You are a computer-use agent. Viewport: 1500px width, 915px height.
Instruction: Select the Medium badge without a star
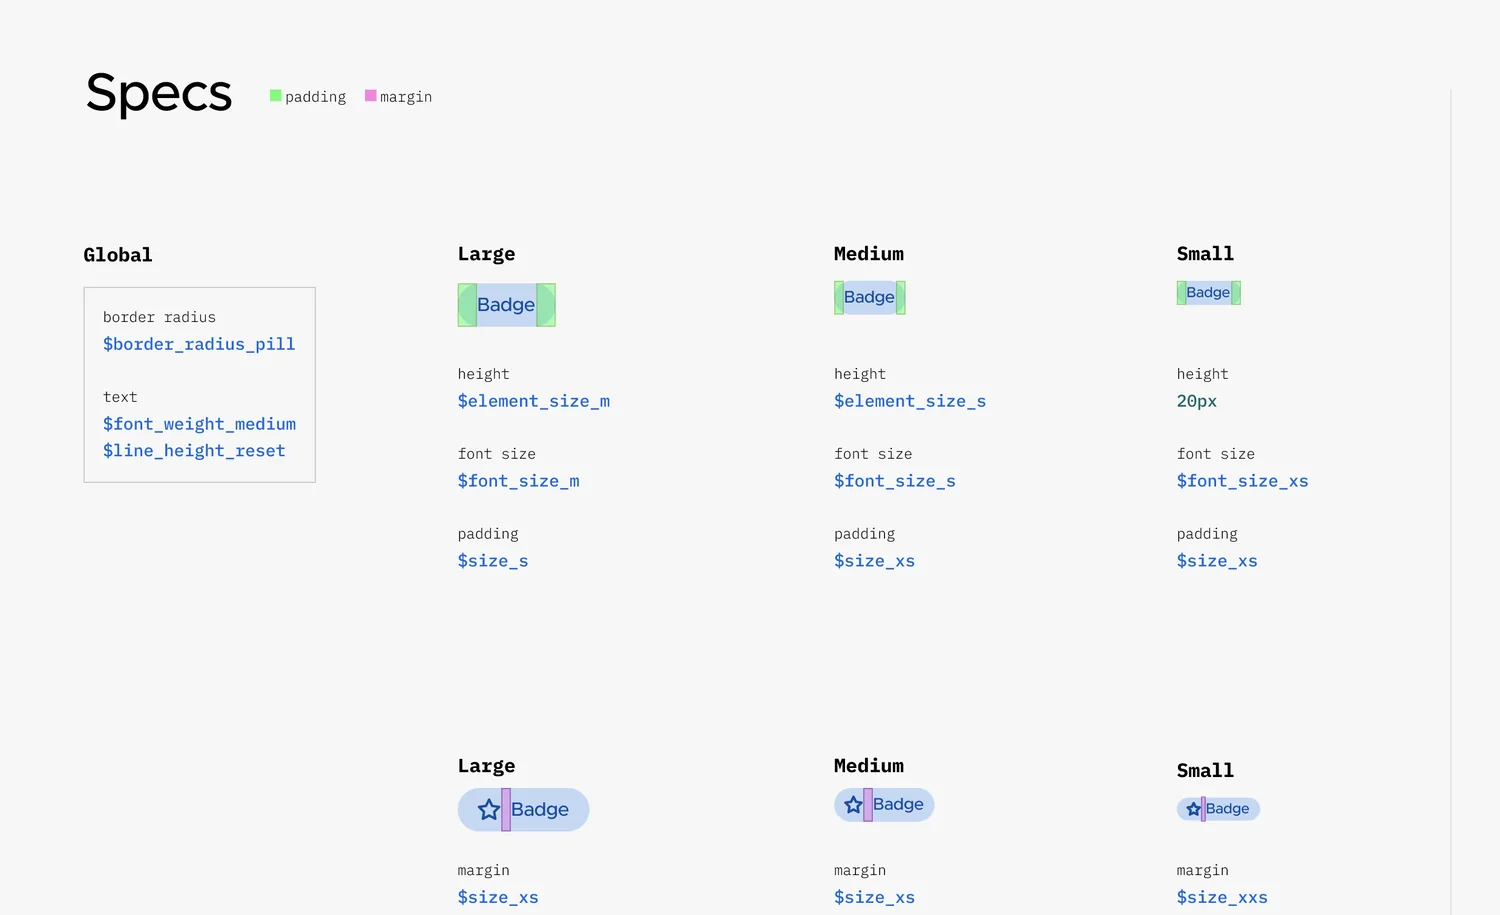pos(870,298)
